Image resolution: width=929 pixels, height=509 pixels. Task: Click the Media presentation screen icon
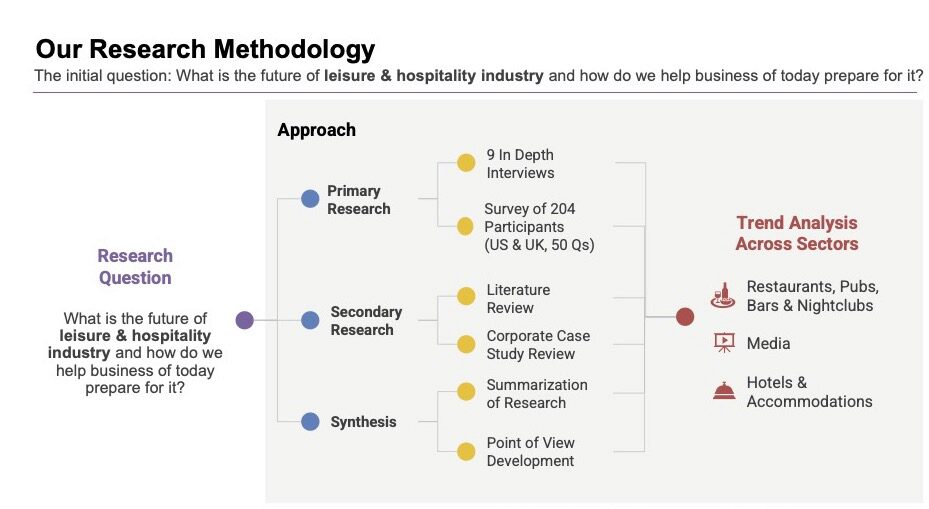(x=724, y=343)
